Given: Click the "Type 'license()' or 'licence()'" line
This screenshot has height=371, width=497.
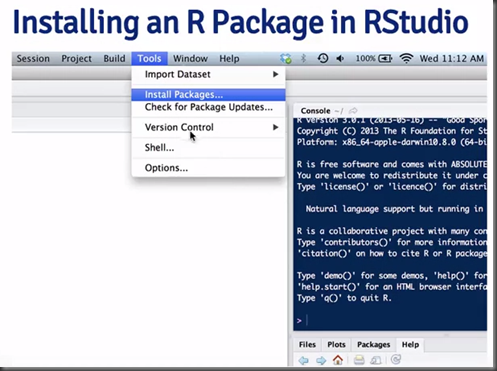Looking at the screenshot, I should (391, 187).
